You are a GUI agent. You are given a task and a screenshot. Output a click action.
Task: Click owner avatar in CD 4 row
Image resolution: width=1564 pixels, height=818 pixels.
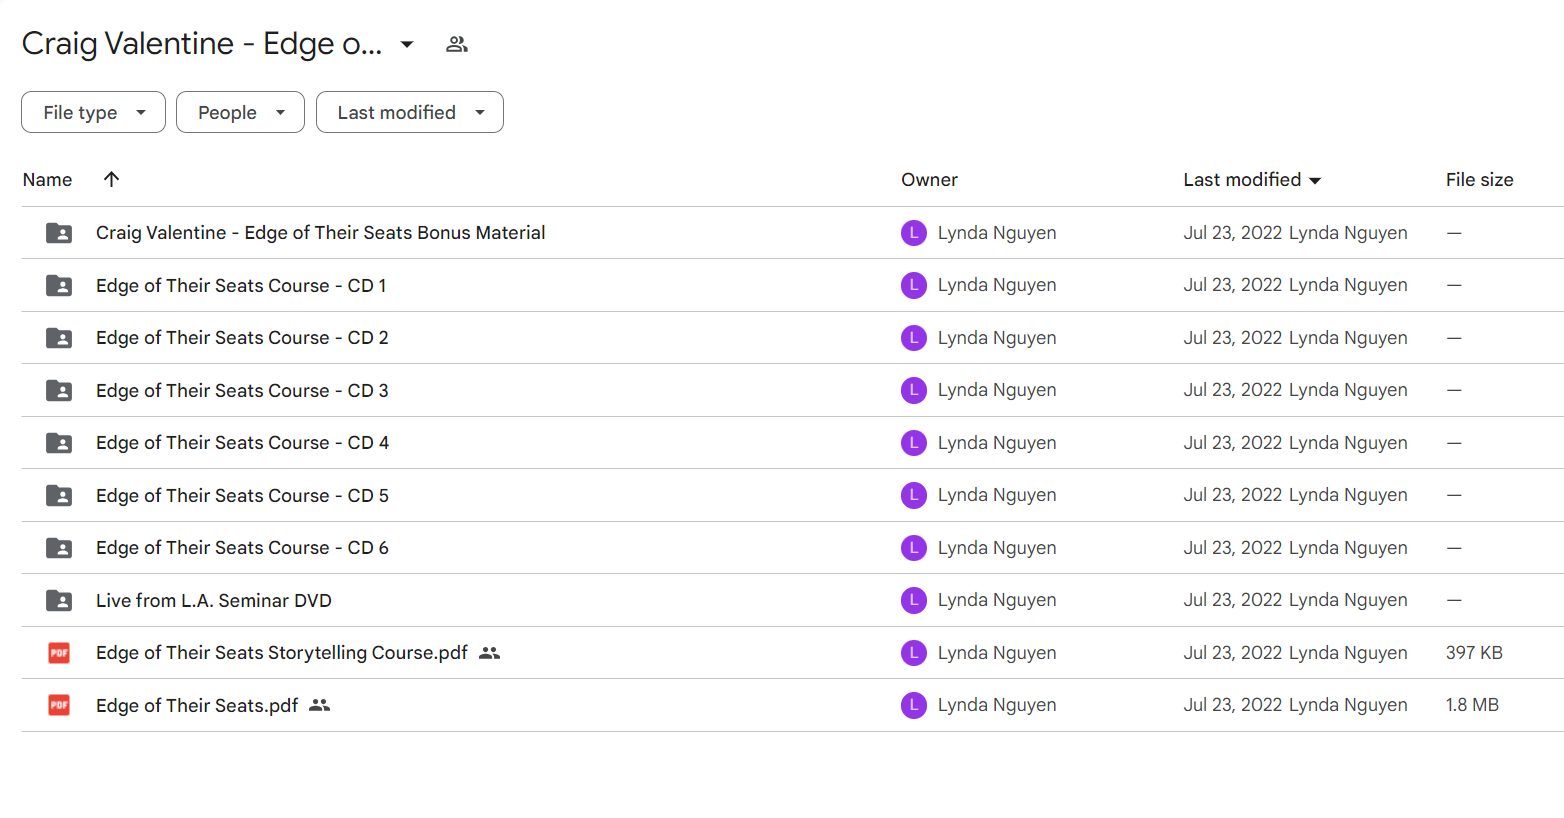point(914,443)
